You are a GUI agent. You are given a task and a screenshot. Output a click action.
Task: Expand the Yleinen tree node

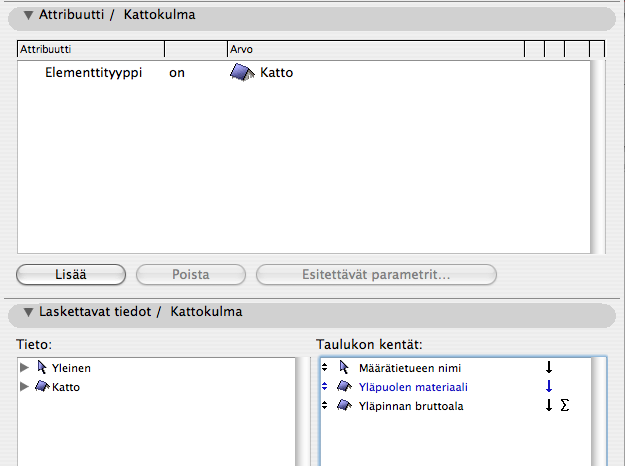click(24, 367)
